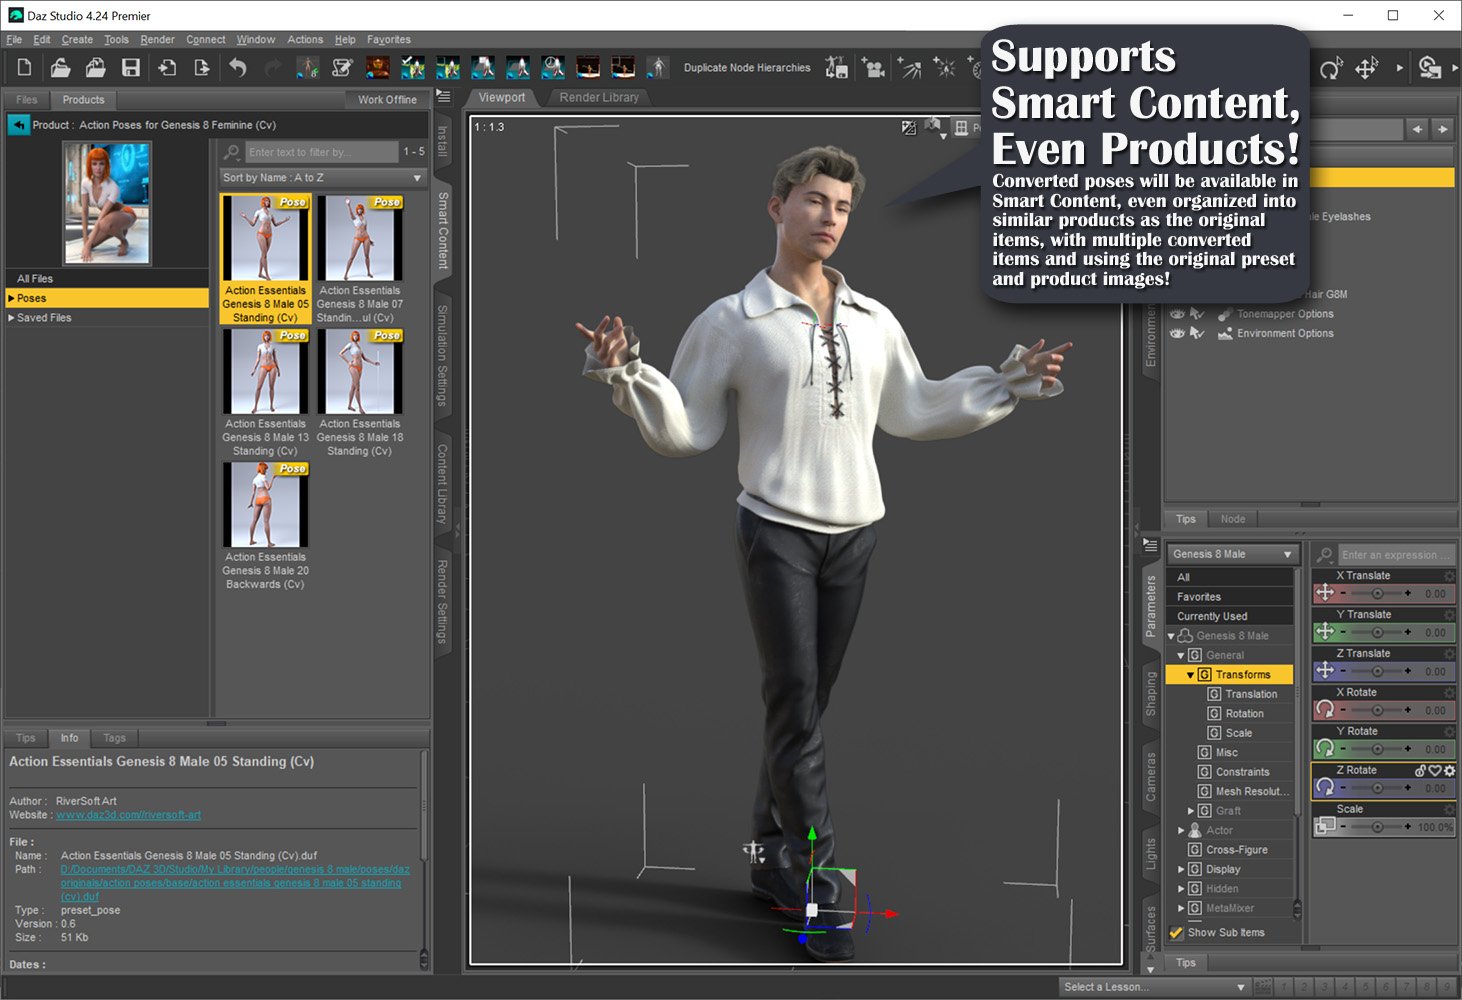Open the Render menu
Image resolution: width=1462 pixels, height=1000 pixels.
157,39
